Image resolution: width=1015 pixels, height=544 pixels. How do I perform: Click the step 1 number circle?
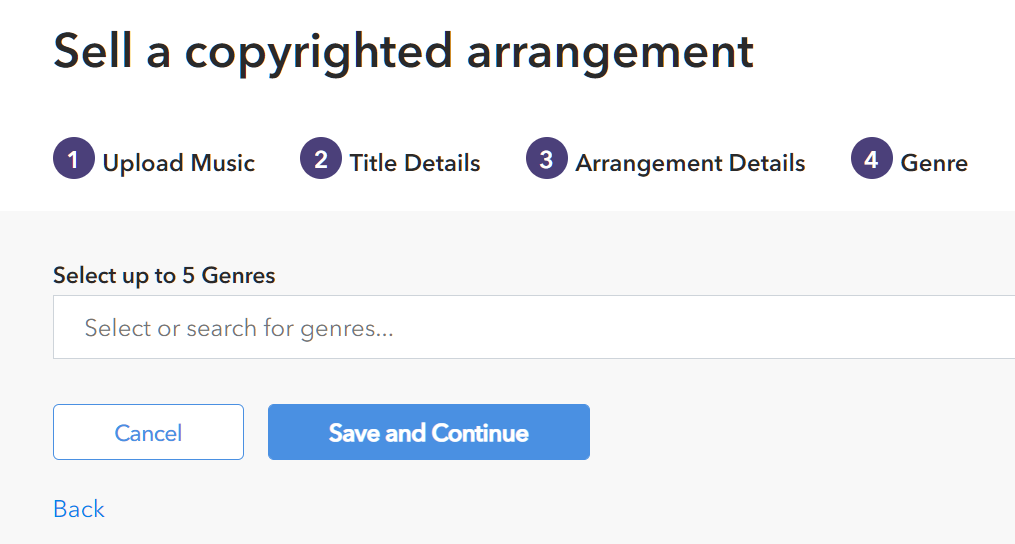[73, 160]
